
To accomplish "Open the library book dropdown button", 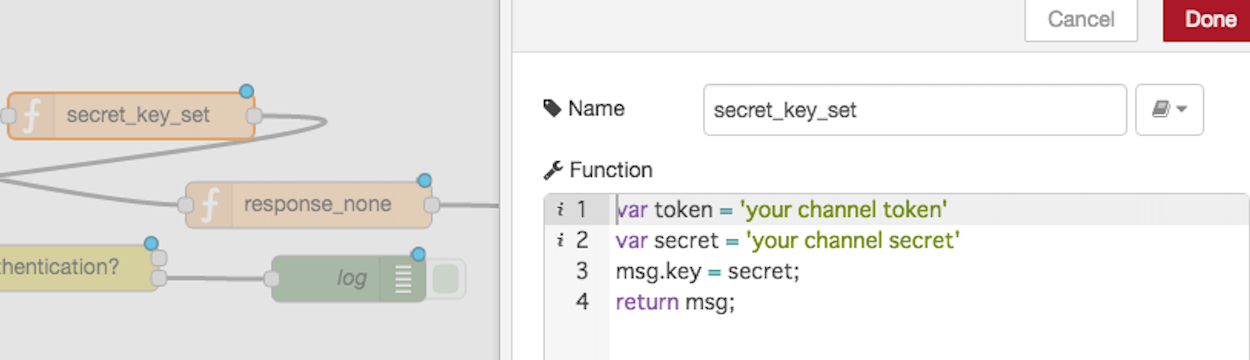I will pos(1169,110).
